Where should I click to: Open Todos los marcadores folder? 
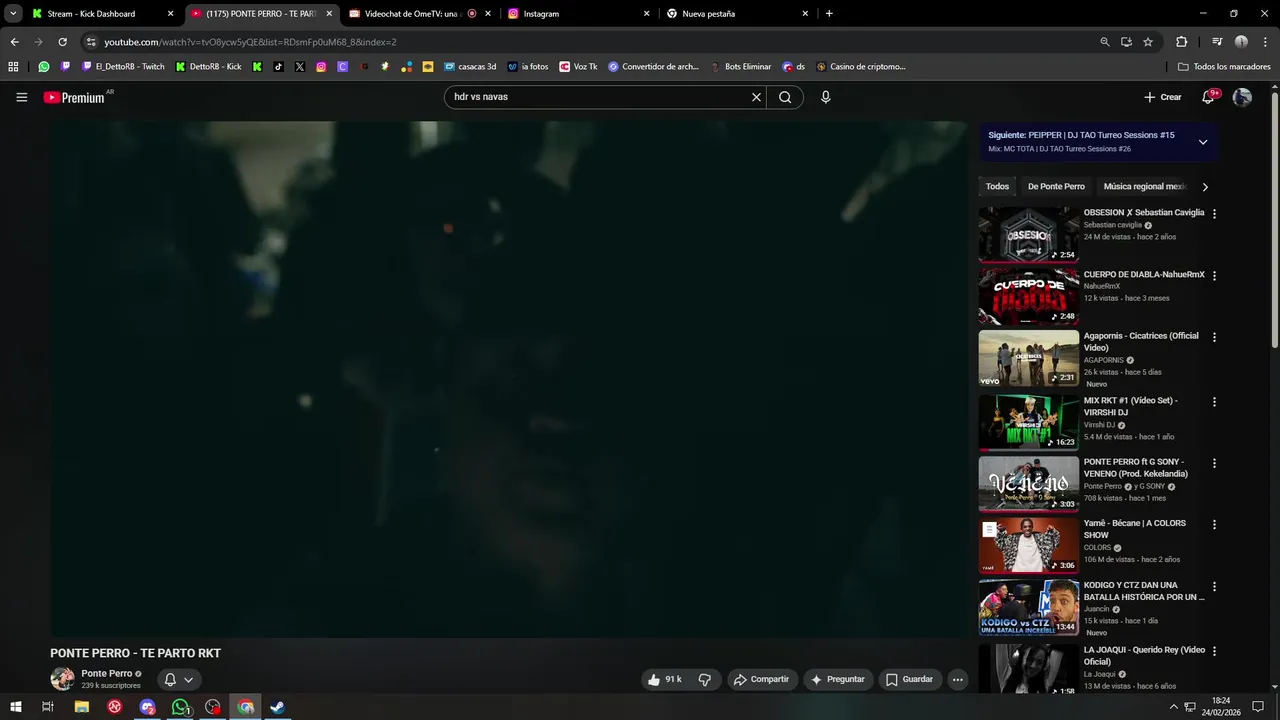click(x=1224, y=67)
